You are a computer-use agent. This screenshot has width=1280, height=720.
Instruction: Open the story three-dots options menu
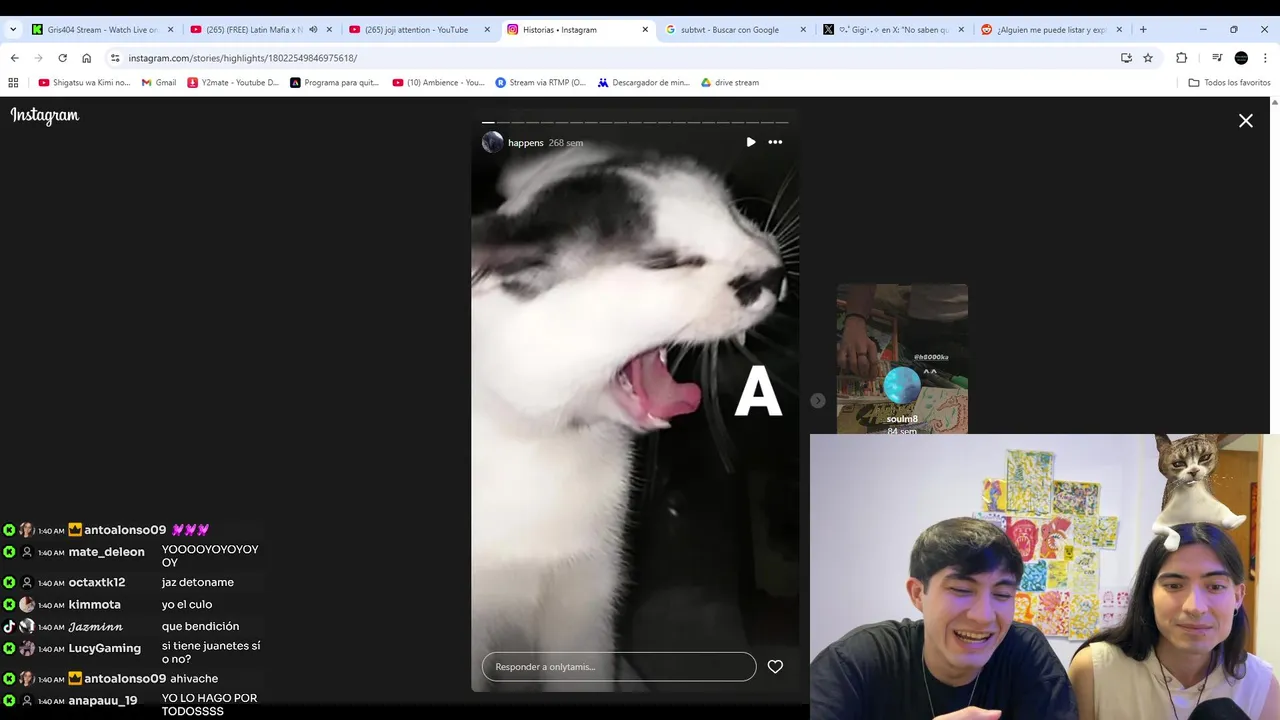[x=775, y=142]
